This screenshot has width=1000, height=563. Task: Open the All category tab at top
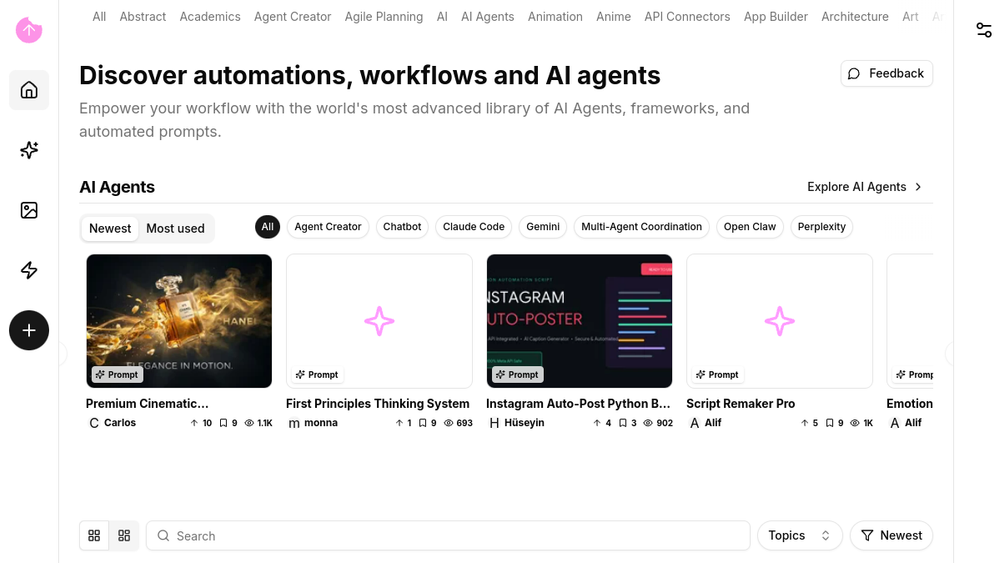99,17
